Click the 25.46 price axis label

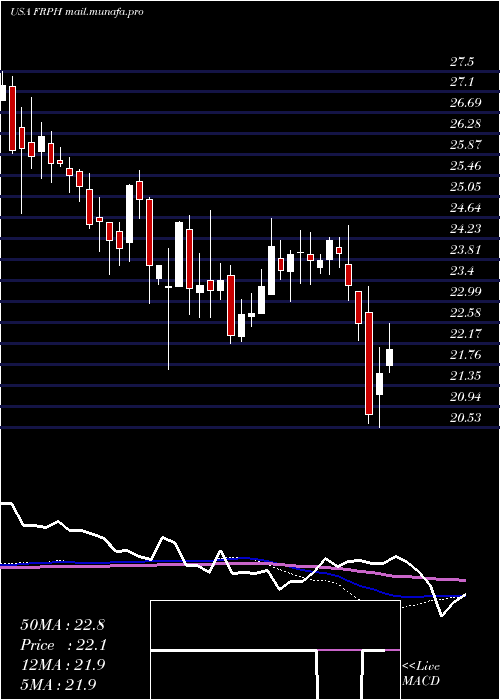click(465, 166)
